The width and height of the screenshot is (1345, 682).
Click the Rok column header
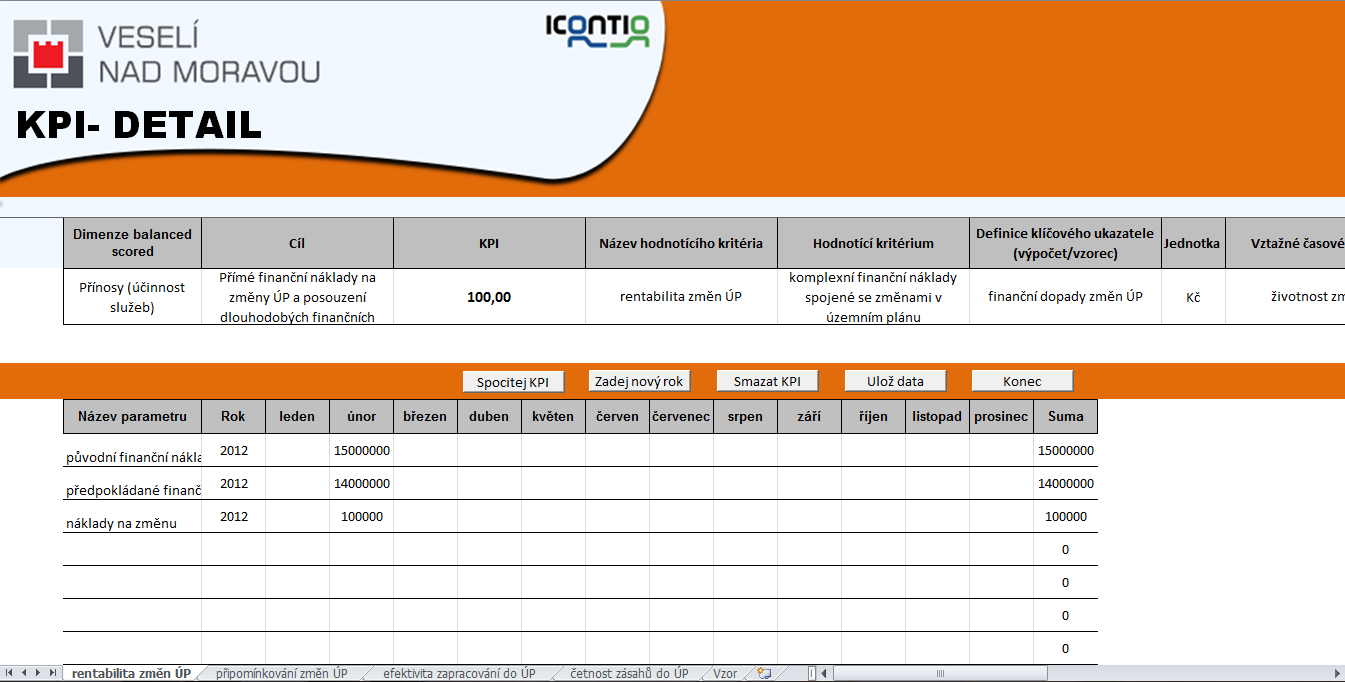click(233, 416)
